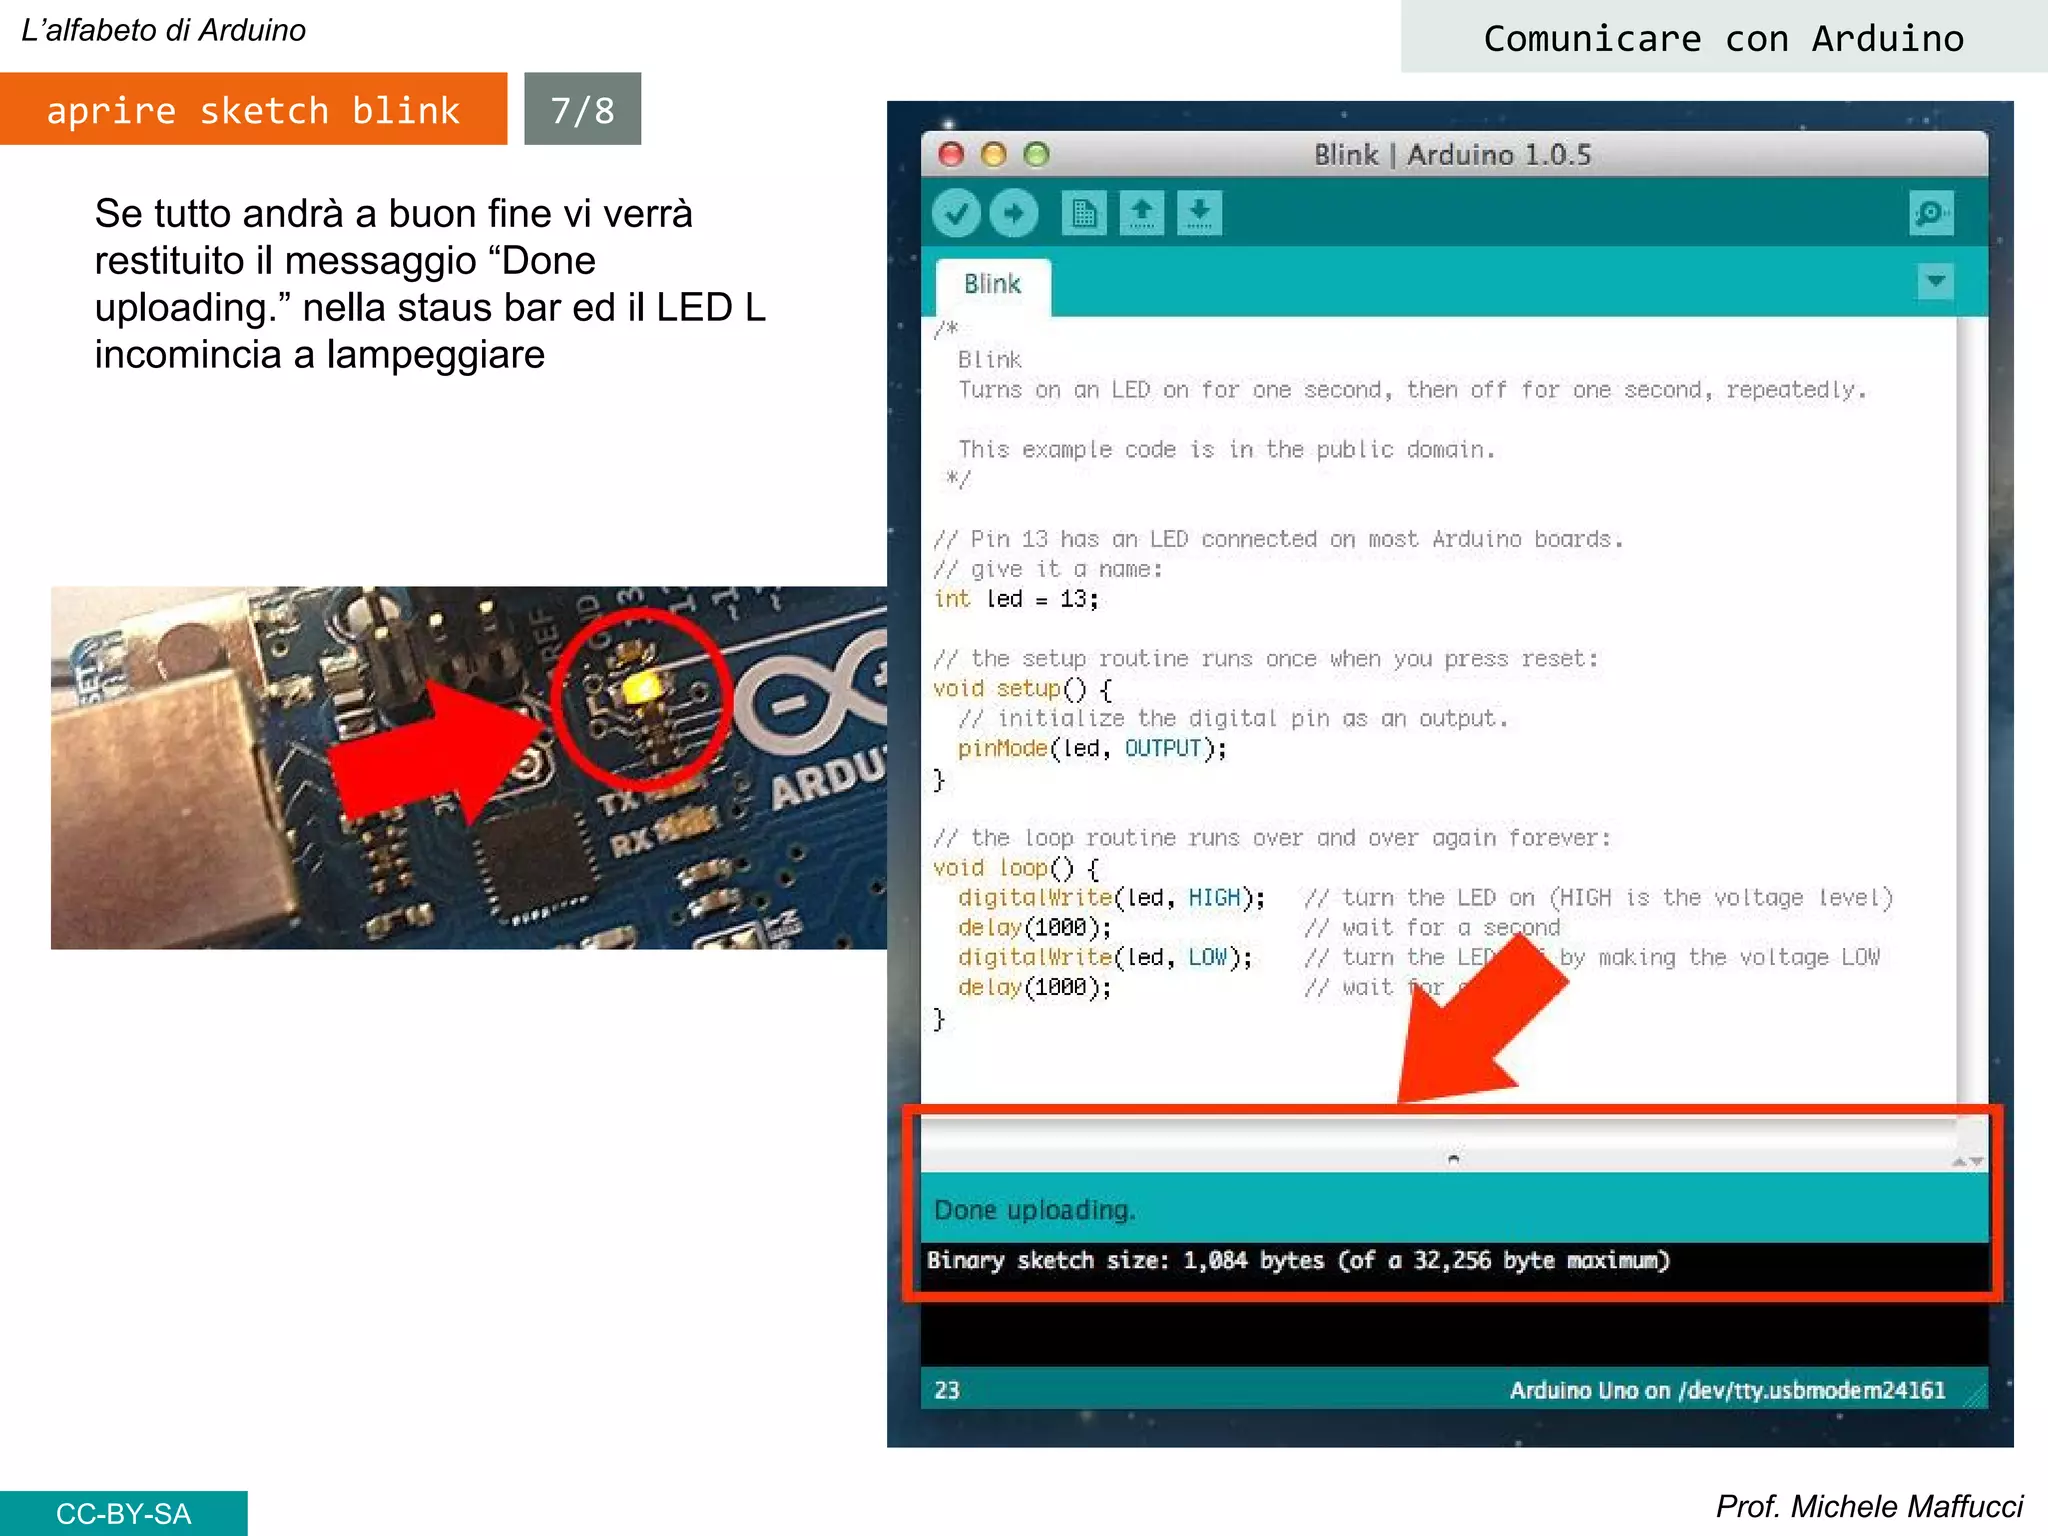The height and width of the screenshot is (1536, 2048).
Task: Click the window title 'Blink | Arduino 1.0.5'
Action: [1452, 155]
